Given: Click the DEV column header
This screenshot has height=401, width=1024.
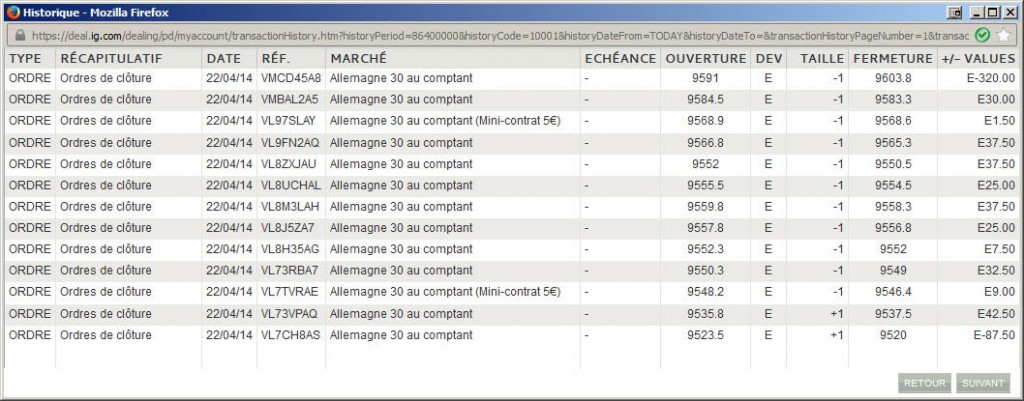Looking at the screenshot, I should click(x=769, y=58).
